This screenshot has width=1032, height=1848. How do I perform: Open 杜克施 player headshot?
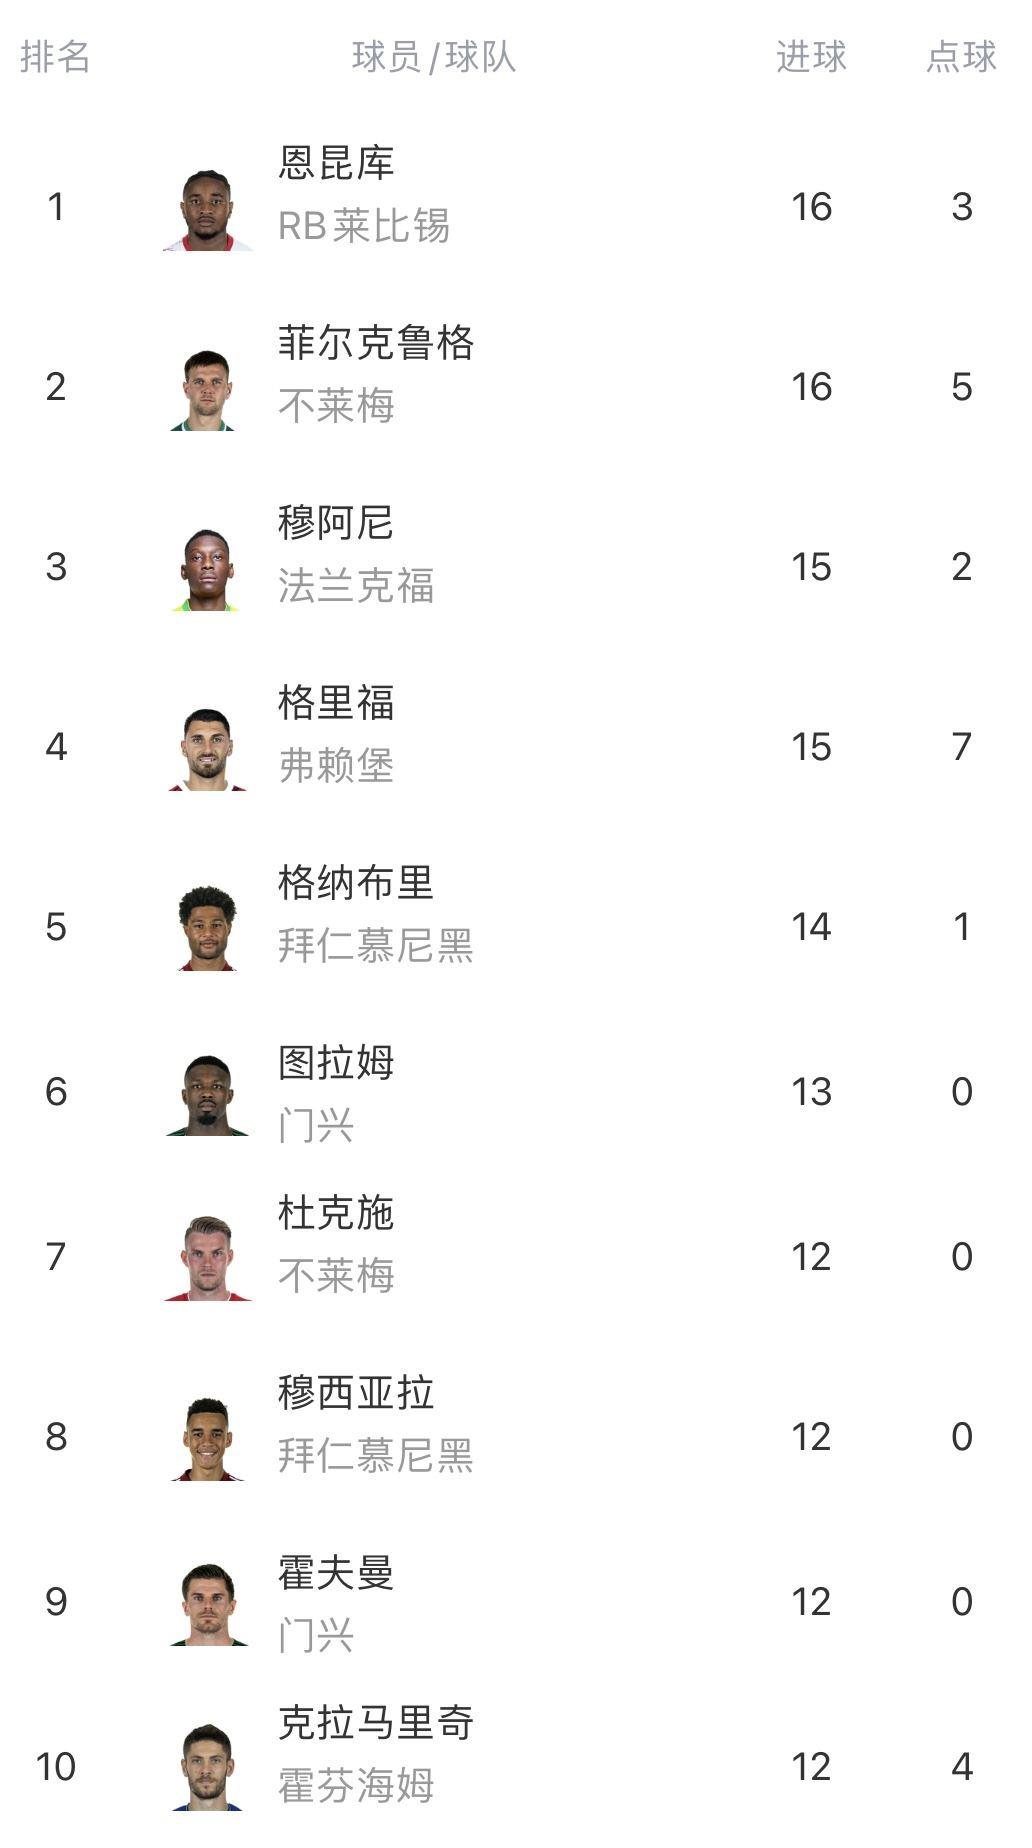point(208,1258)
